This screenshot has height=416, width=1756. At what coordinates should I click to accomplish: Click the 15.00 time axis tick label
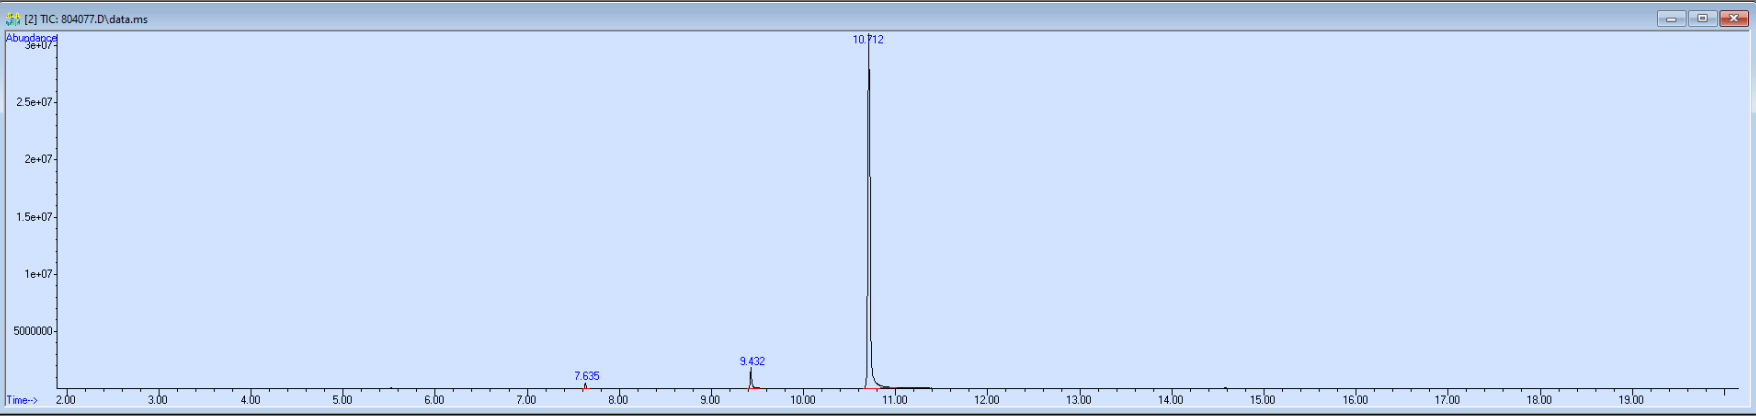coord(1263,400)
